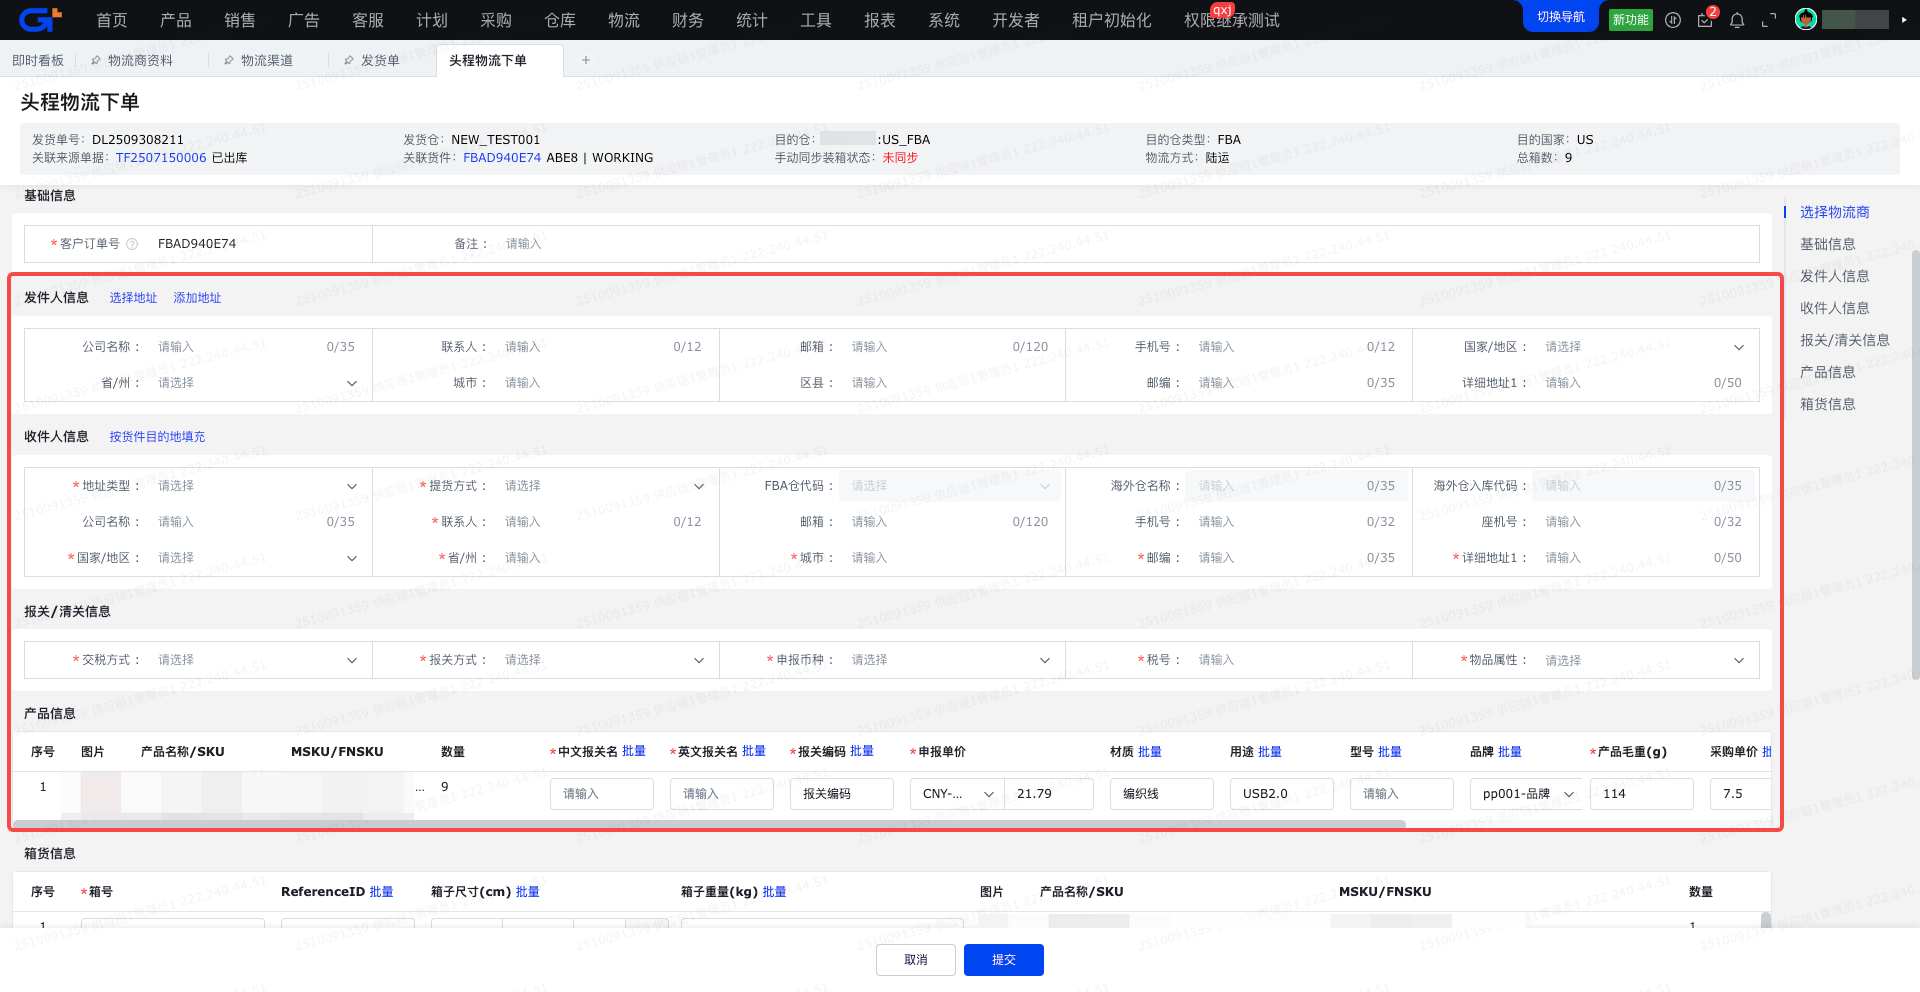Viewport: 1920px width, 992px height.
Task: Jump to 报关/清关信息 in side anchor
Action: click(1845, 340)
